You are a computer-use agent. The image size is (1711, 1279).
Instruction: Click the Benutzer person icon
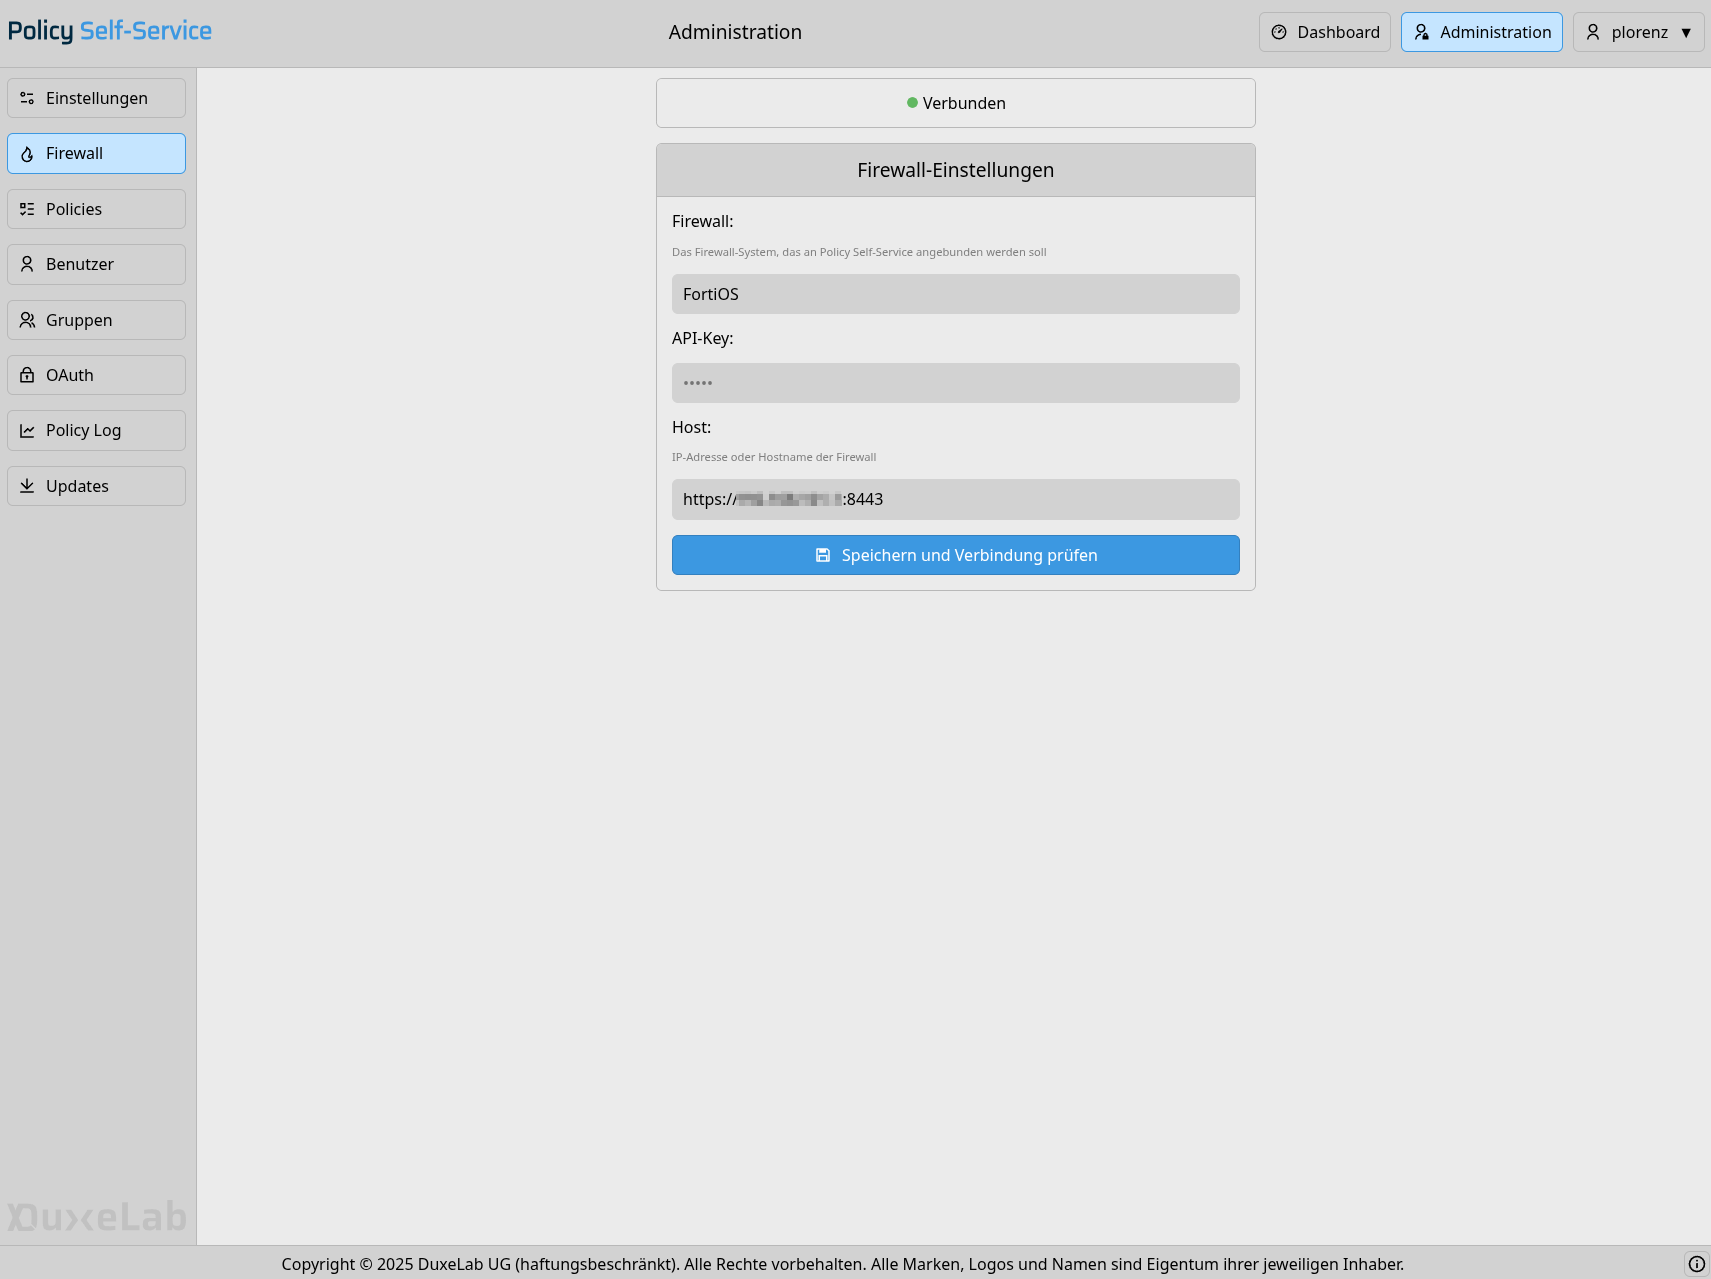pyautogui.click(x=27, y=264)
